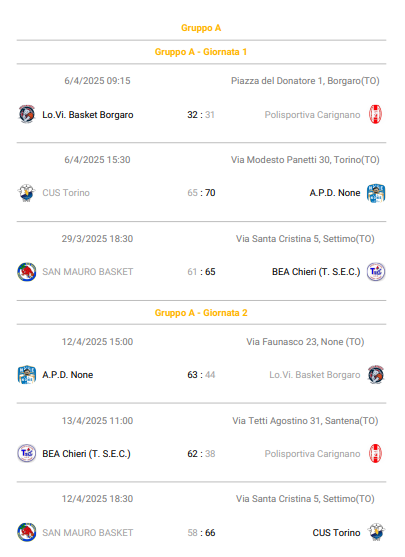This screenshot has height=557, width=405.
Task: Click CUS Torino logo in 58:66 match
Action: [x=376, y=532]
